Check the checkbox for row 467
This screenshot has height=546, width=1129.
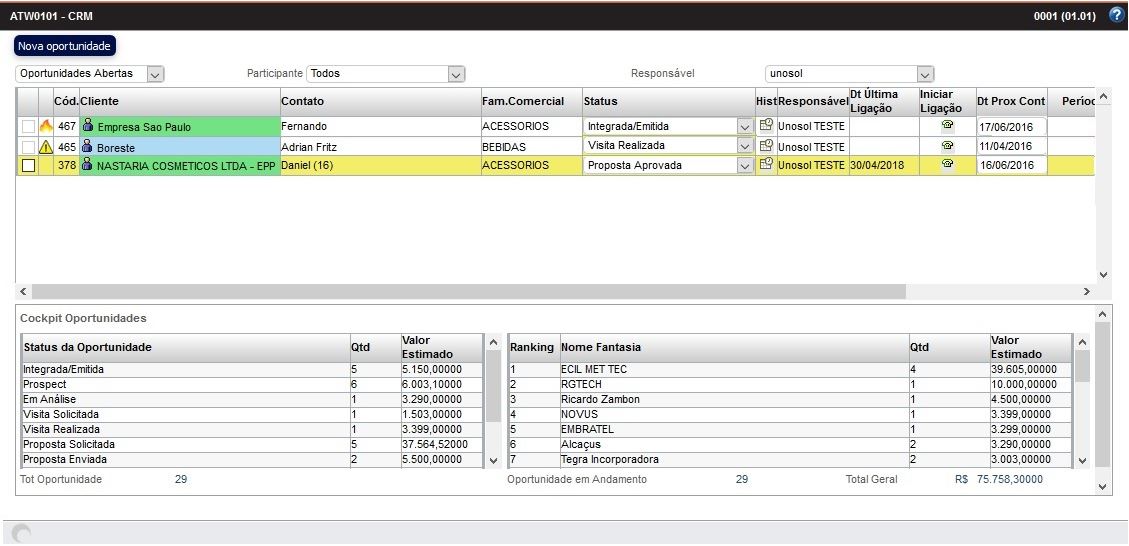(28, 127)
